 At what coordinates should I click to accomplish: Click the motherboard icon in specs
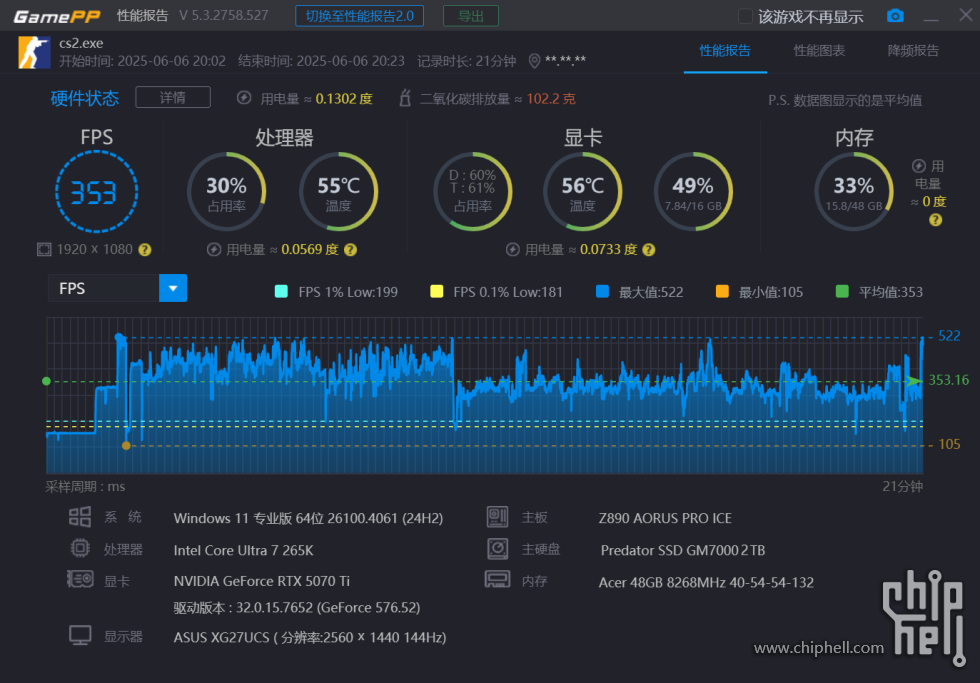(498, 517)
